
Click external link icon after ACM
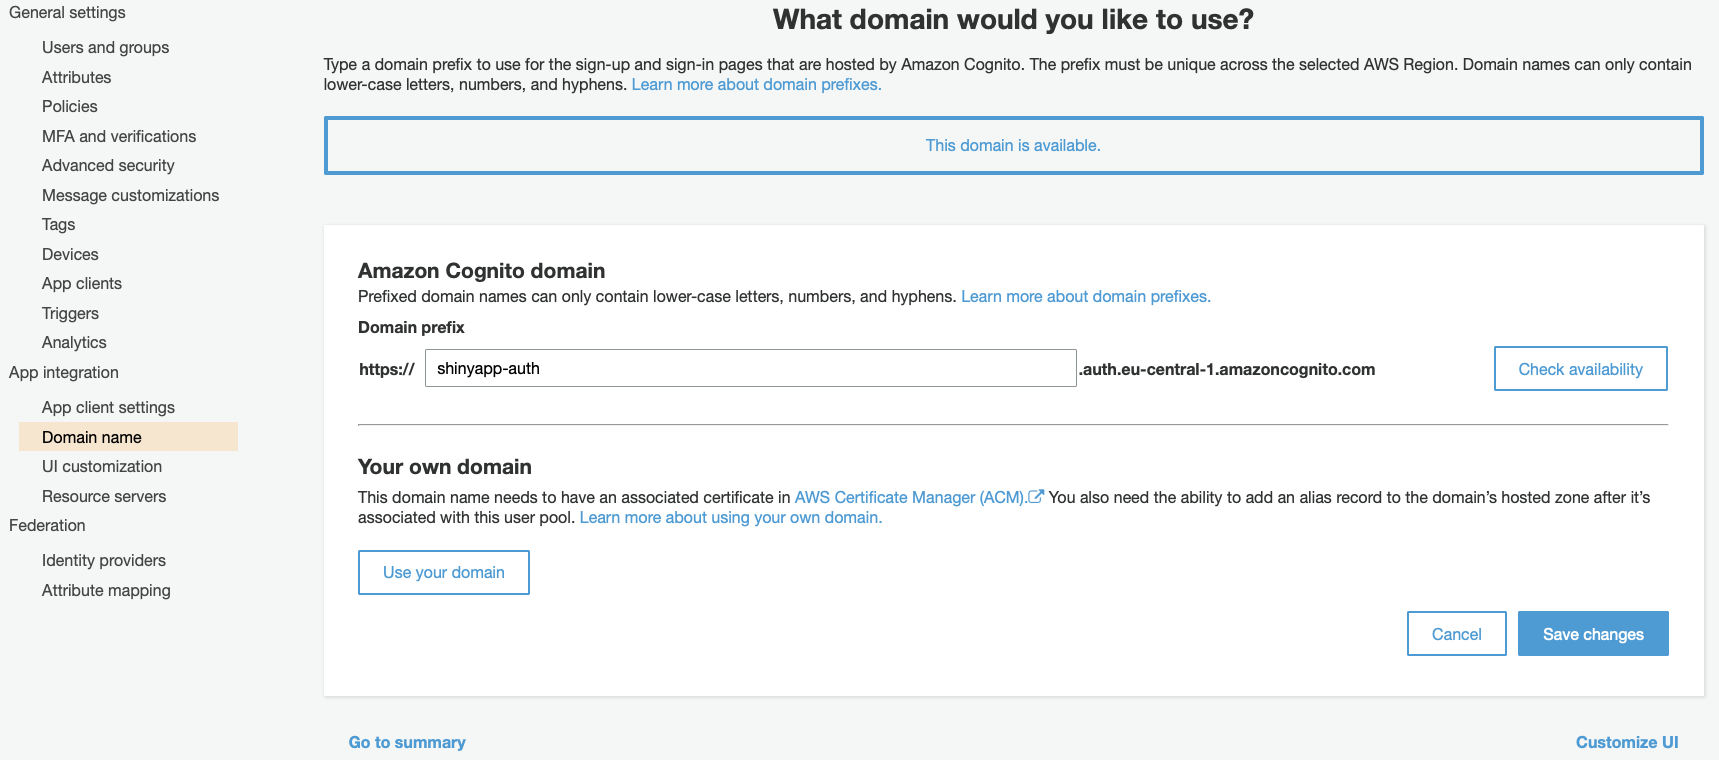click(1036, 496)
